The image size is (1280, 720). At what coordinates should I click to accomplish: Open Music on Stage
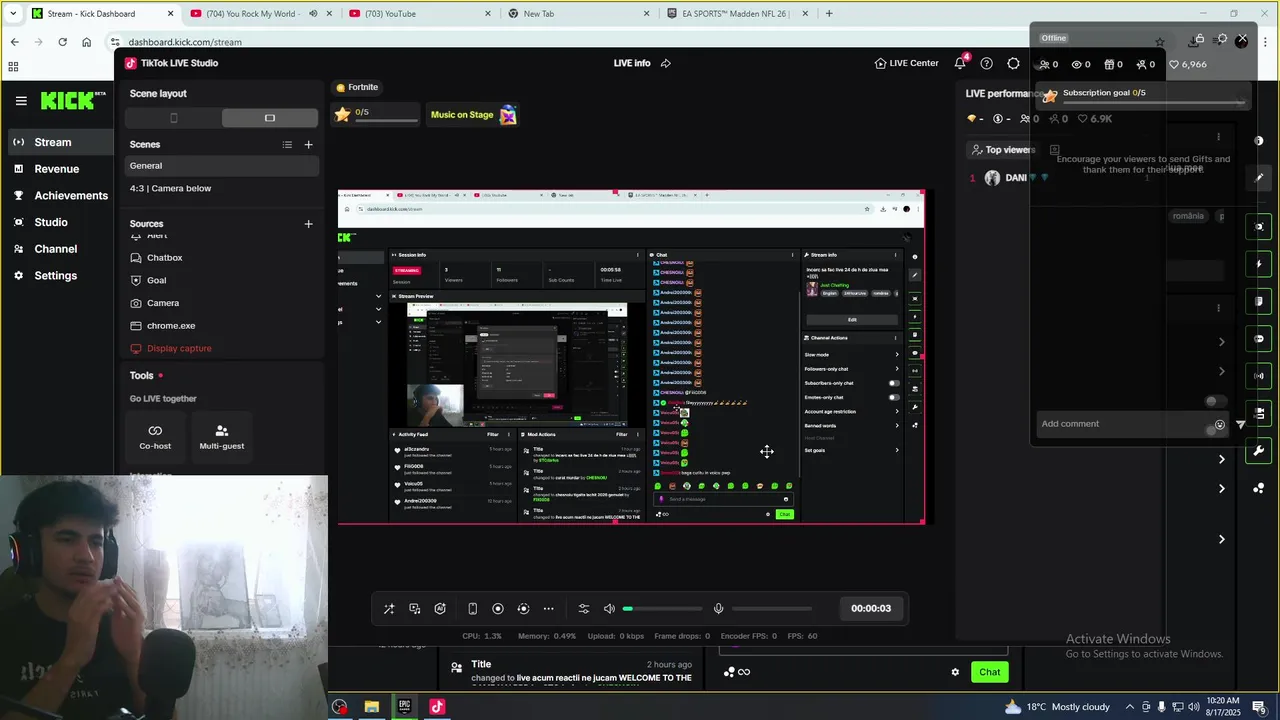pyautogui.click(x=473, y=115)
